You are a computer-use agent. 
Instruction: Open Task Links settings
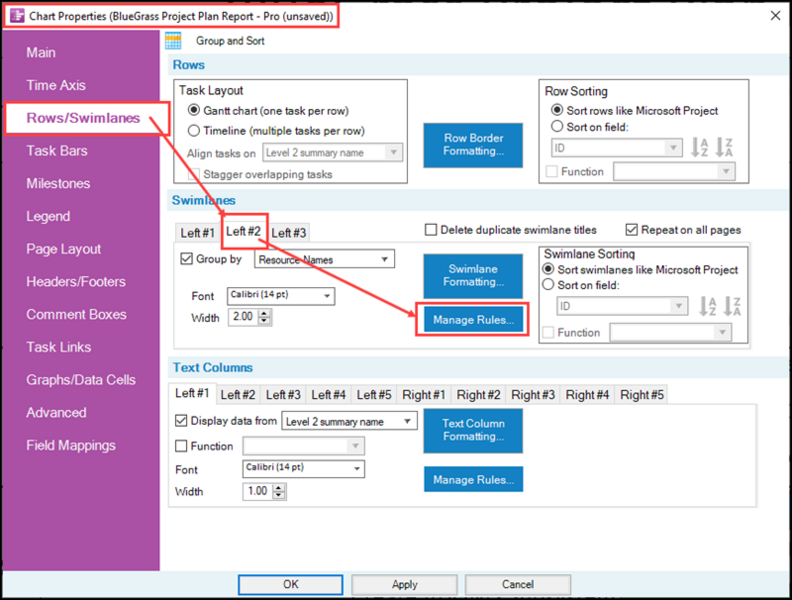point(59,347)
